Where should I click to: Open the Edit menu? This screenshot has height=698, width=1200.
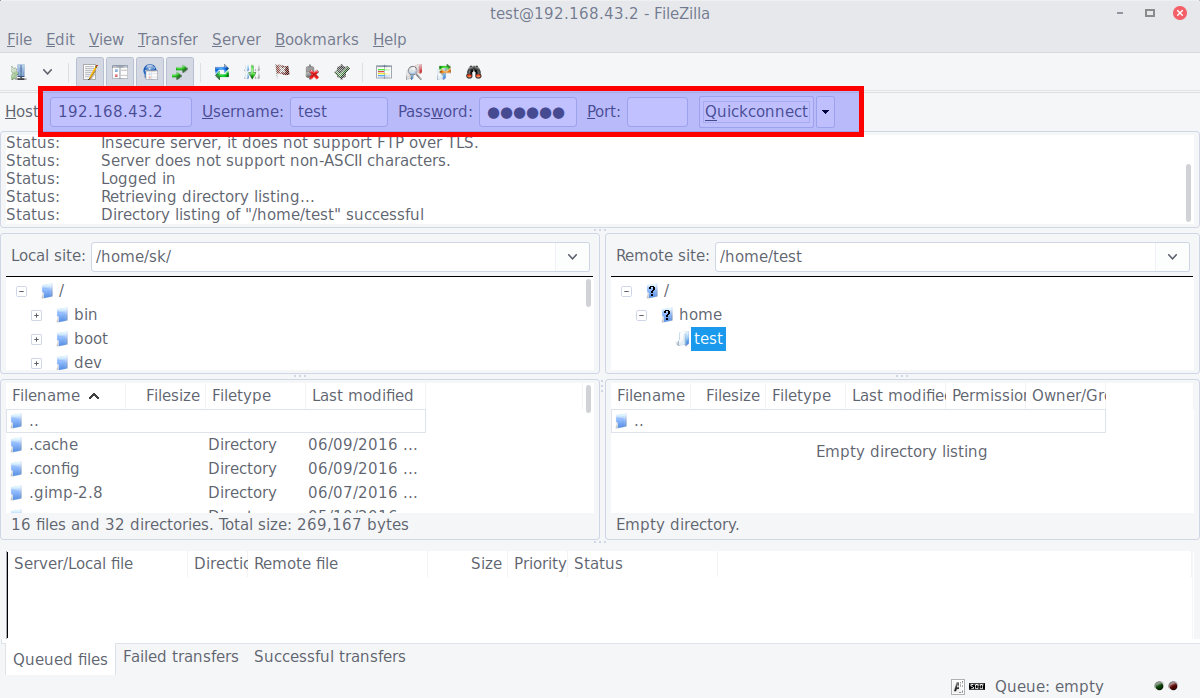60,40
